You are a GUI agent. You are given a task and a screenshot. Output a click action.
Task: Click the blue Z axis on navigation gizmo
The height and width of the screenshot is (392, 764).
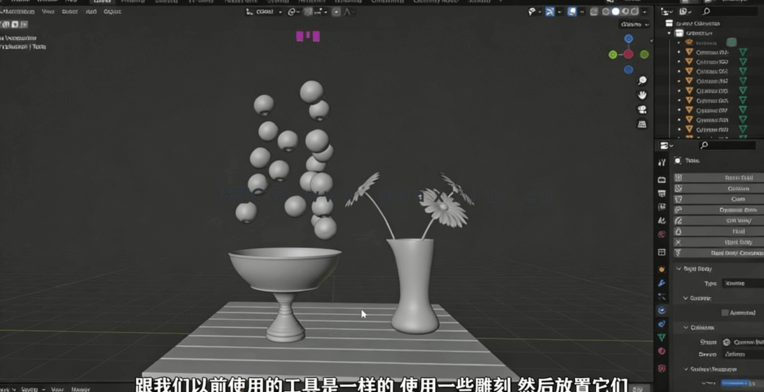(629, 39)
